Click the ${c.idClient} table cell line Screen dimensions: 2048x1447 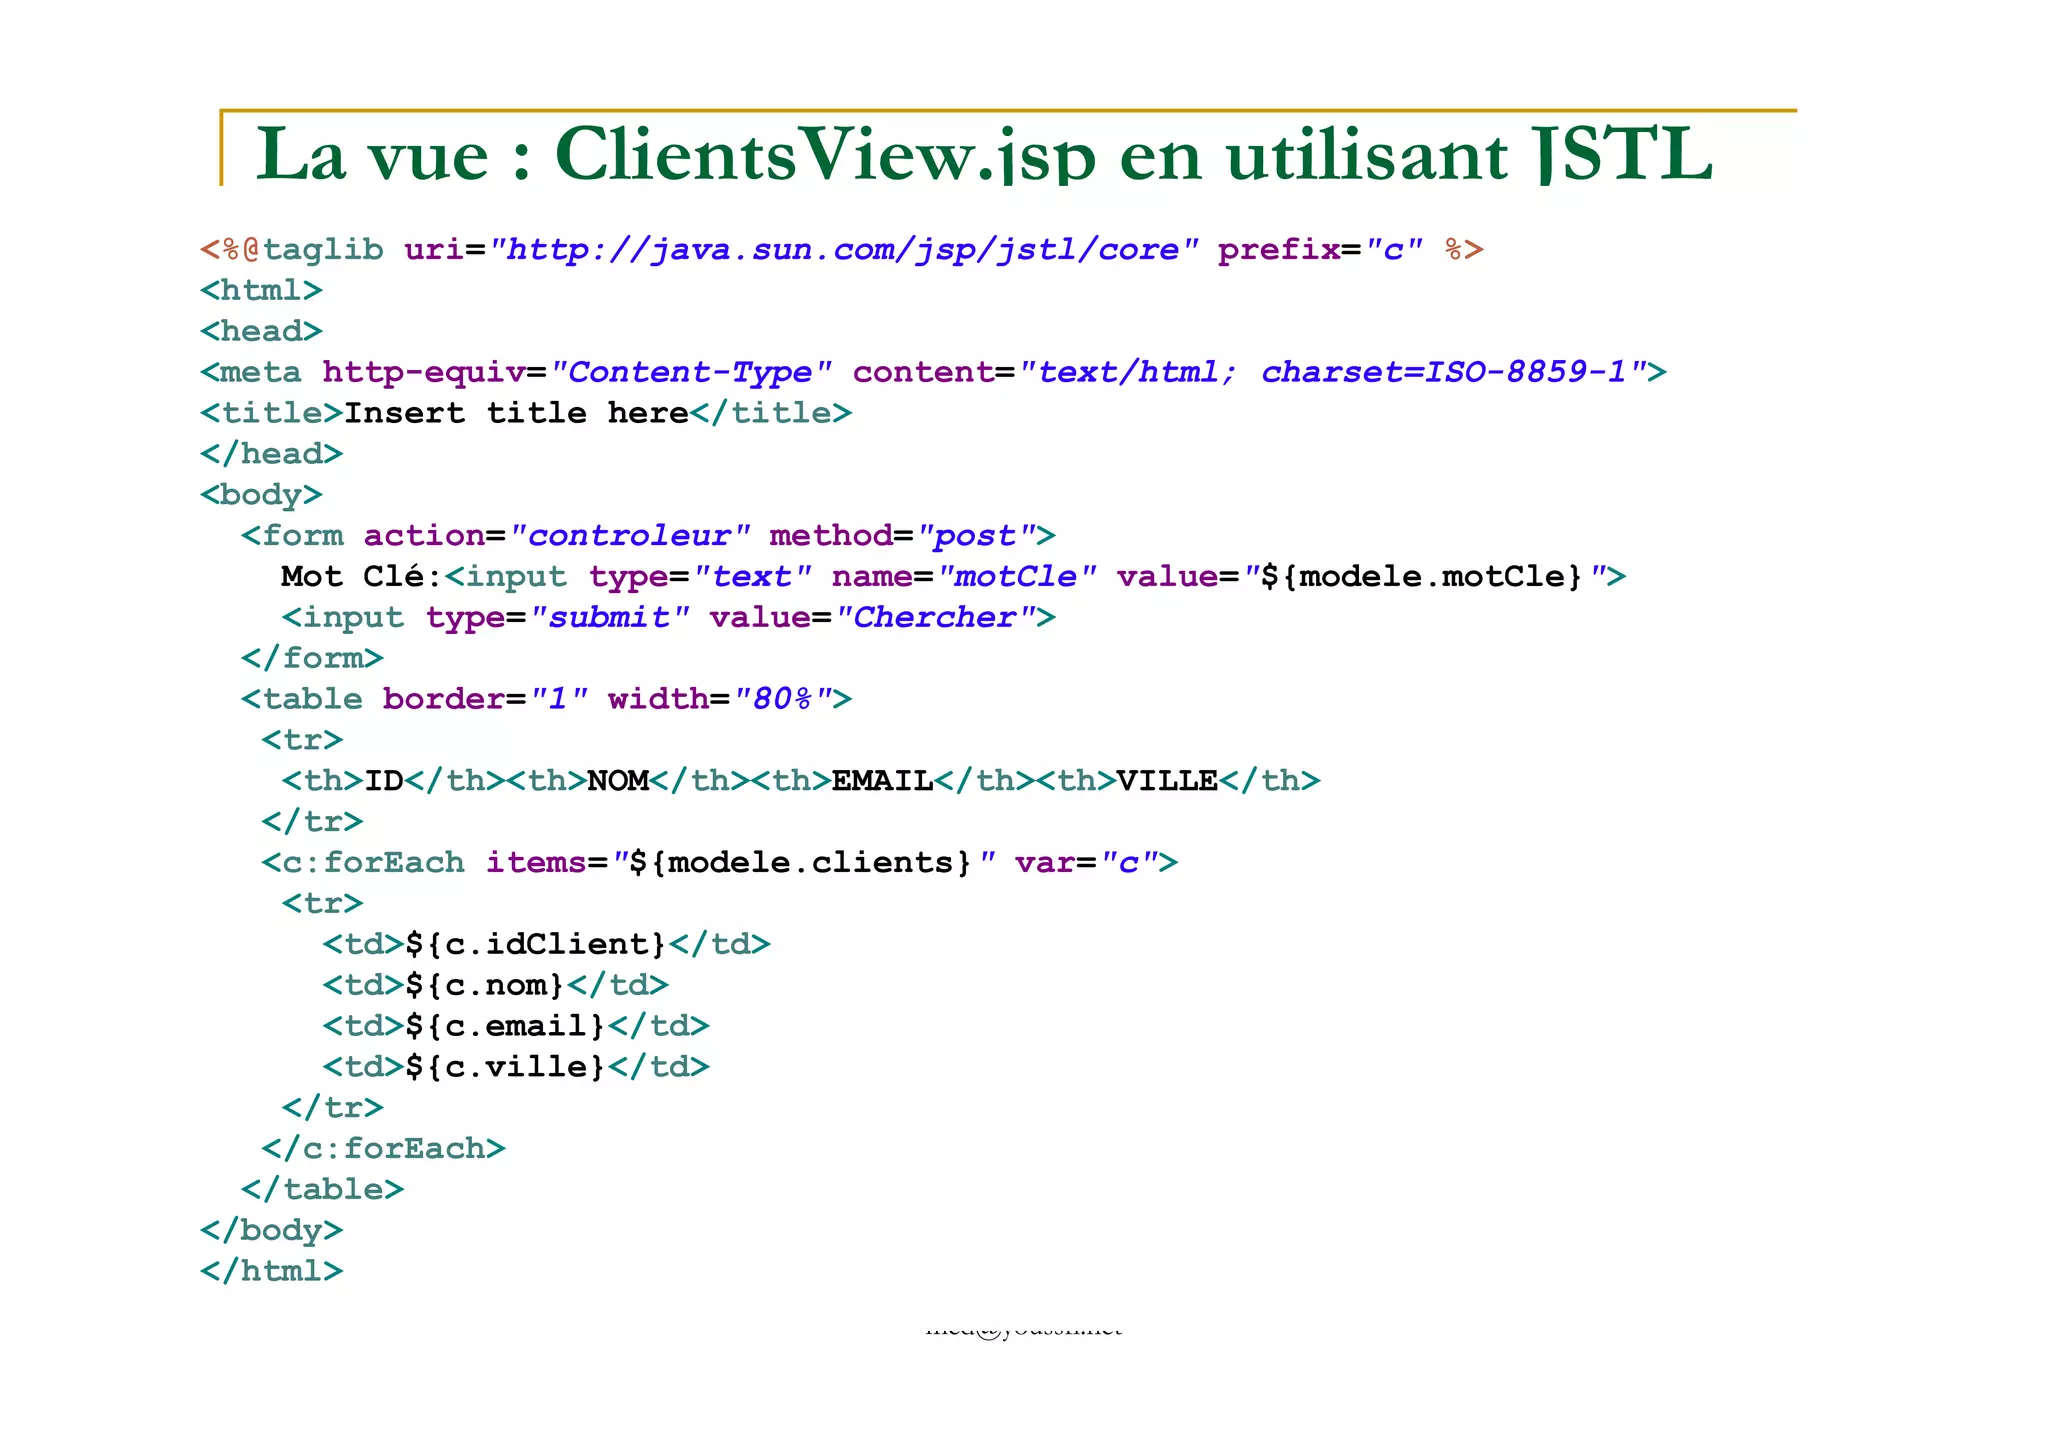(x=546, y=944)
